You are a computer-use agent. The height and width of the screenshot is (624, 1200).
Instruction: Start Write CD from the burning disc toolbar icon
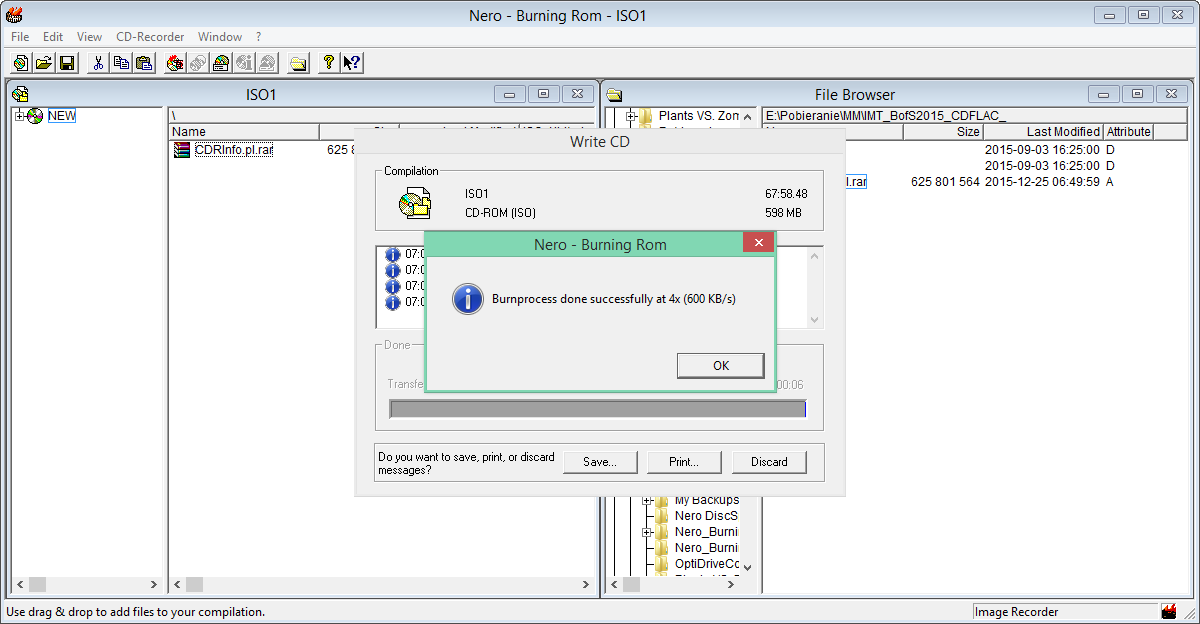175,63
